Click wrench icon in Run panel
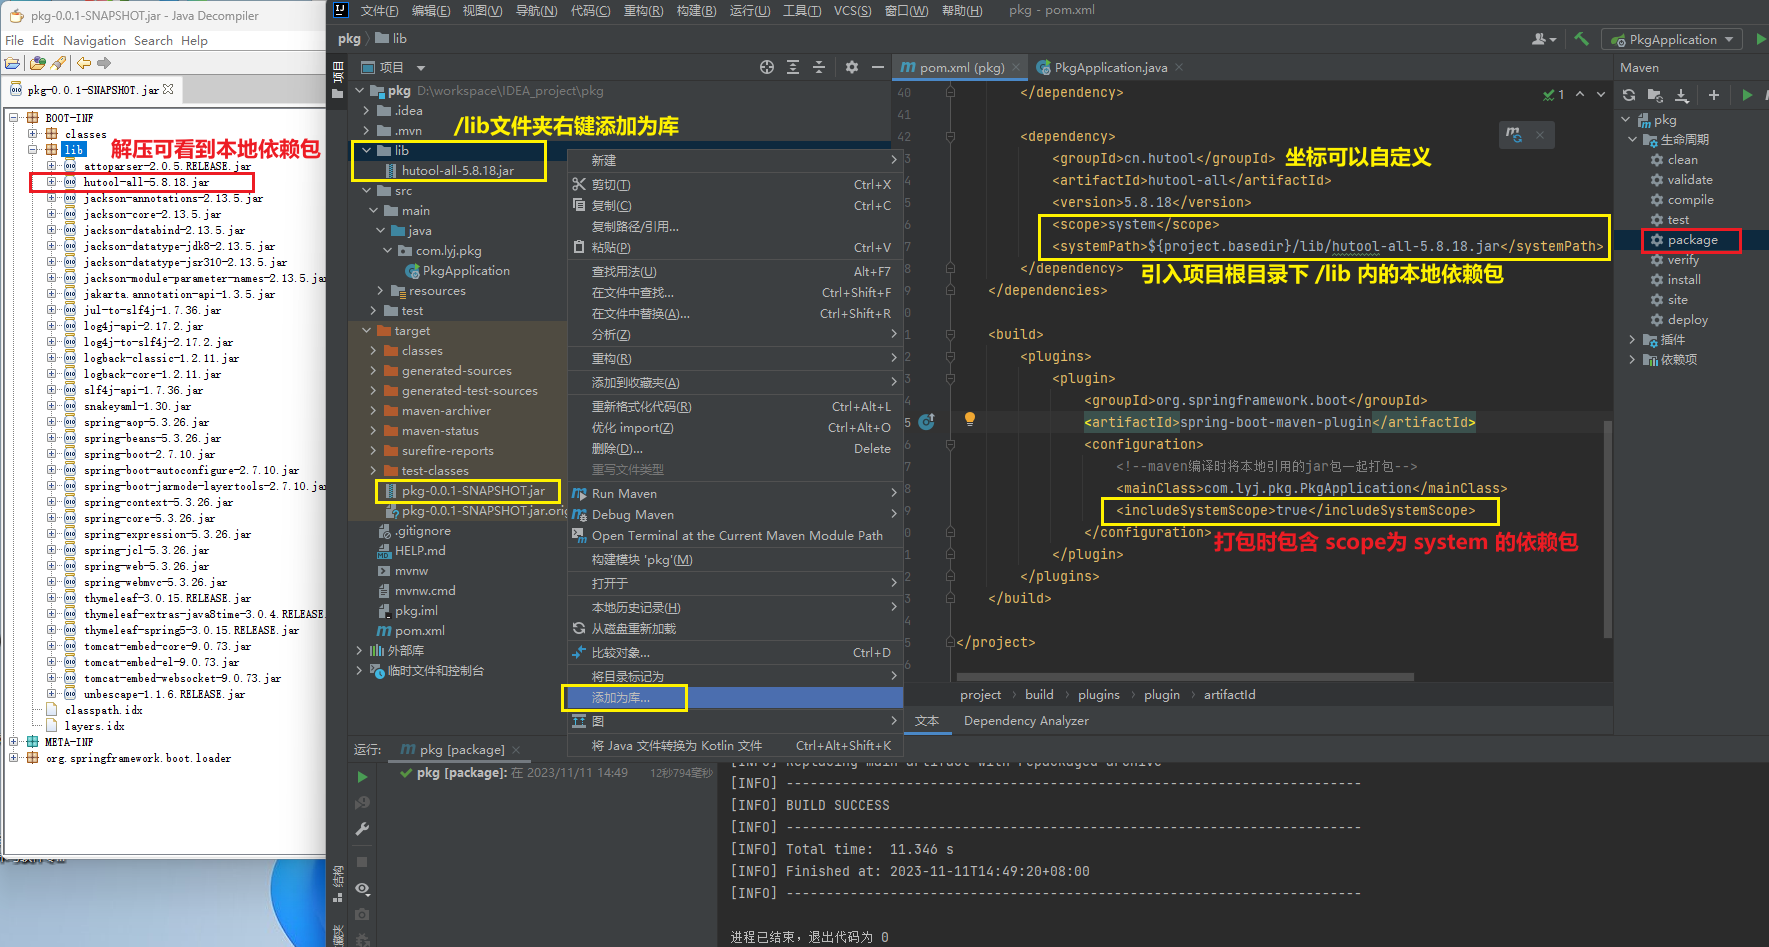1769x947 pixels. 362,829
